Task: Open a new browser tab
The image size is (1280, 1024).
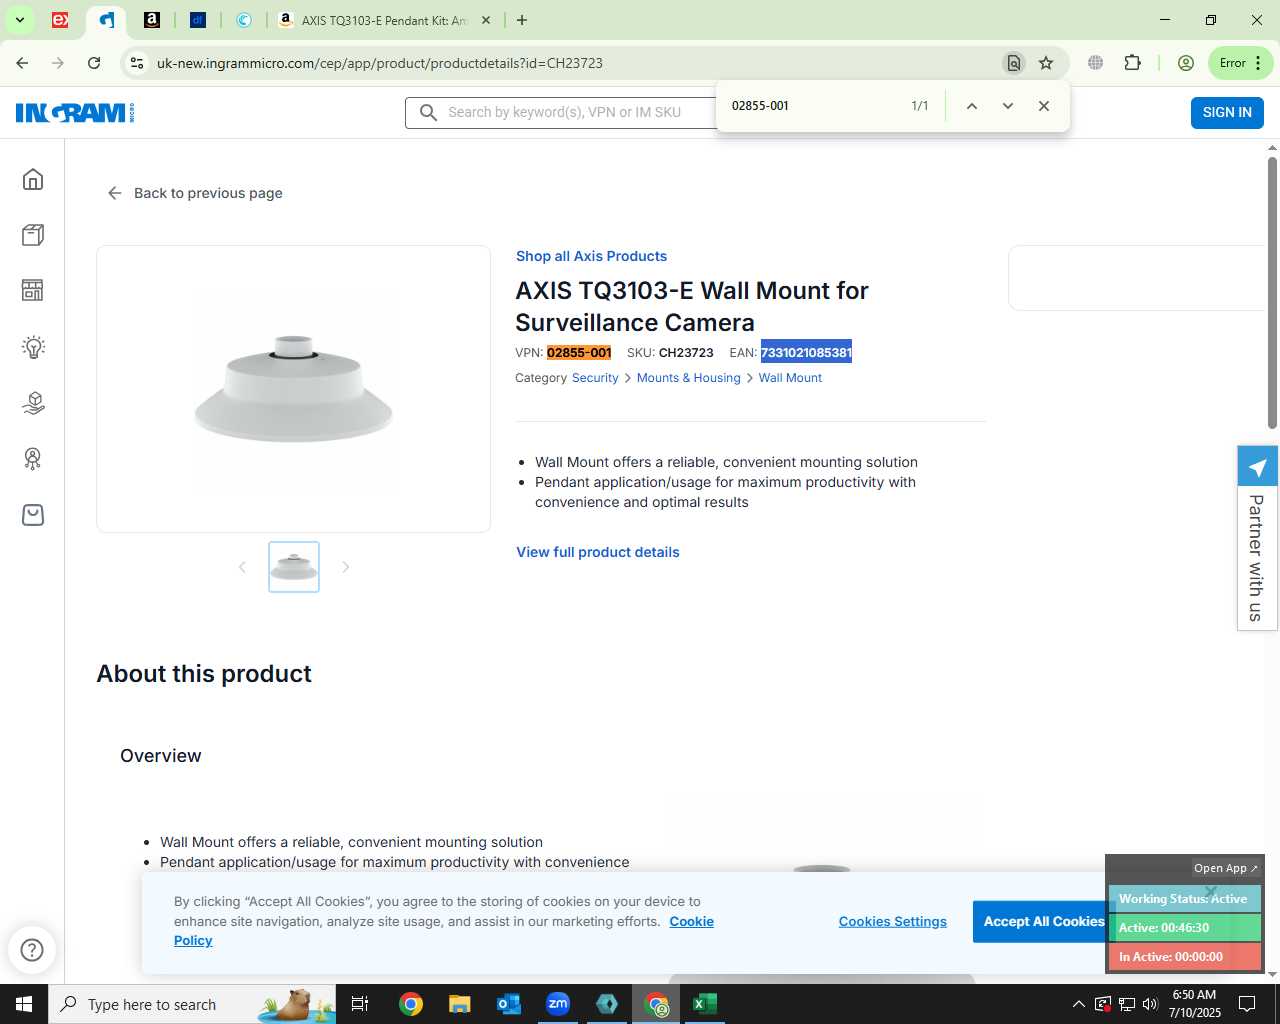Action: point(522,20)
